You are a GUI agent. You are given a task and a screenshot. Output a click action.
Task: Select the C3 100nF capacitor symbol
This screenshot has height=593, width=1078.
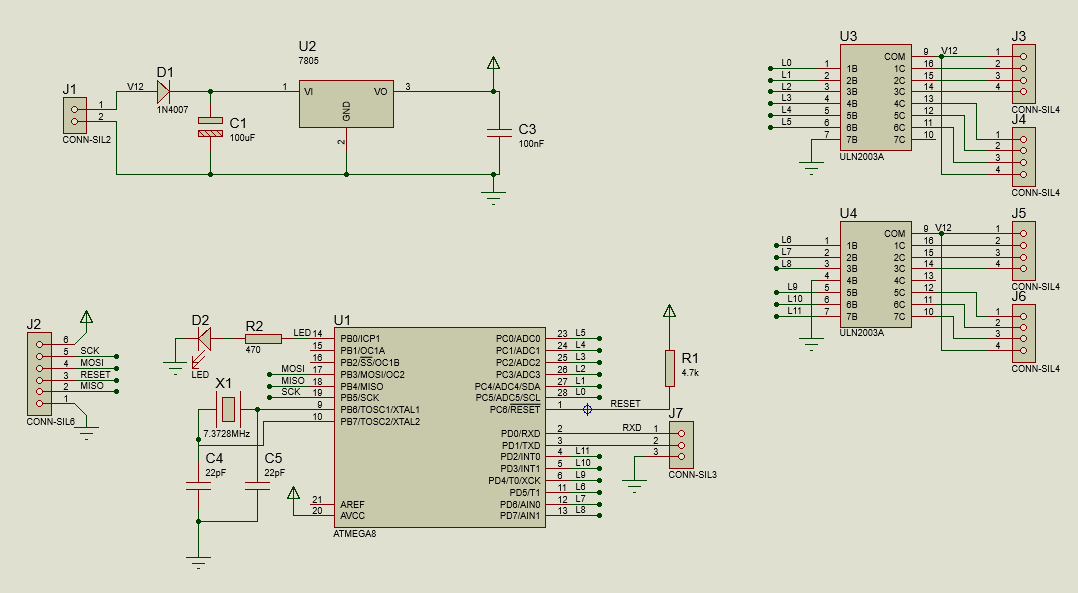[498, 133]
